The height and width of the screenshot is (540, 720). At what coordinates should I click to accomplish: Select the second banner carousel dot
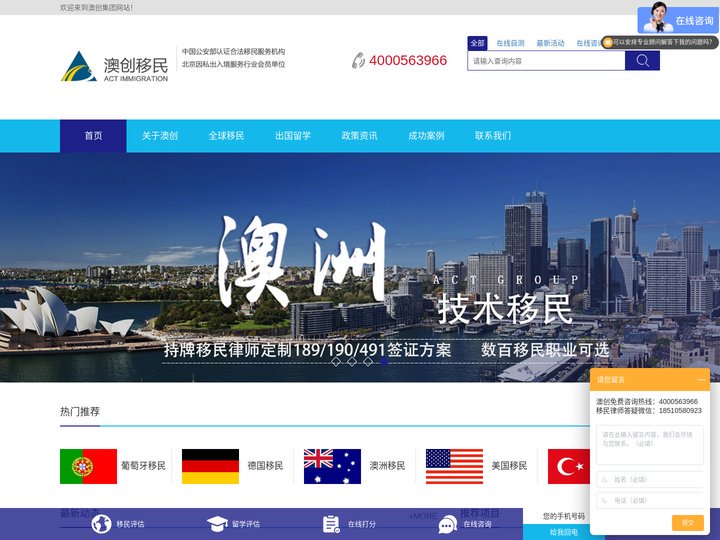[x=352, y=361]
